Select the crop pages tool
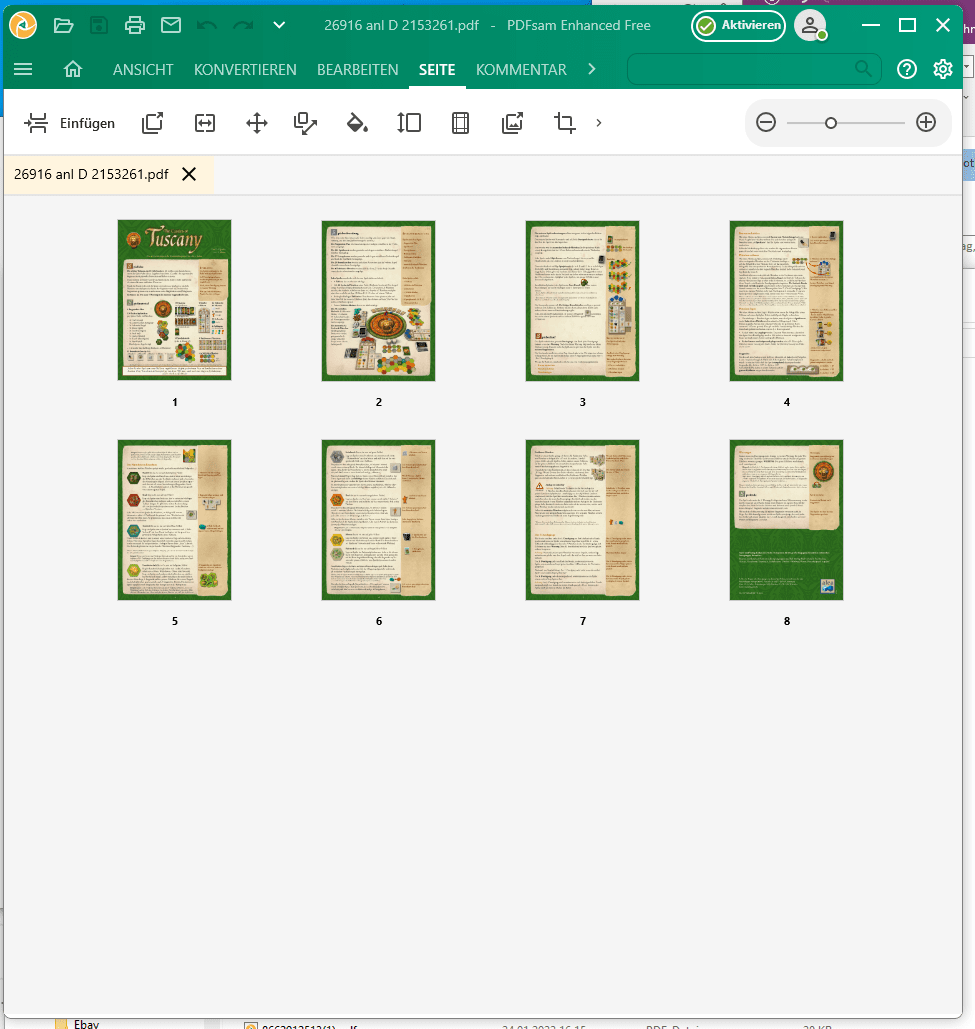Viewport: 975px width, 1029px height. [x=564, y=123]
